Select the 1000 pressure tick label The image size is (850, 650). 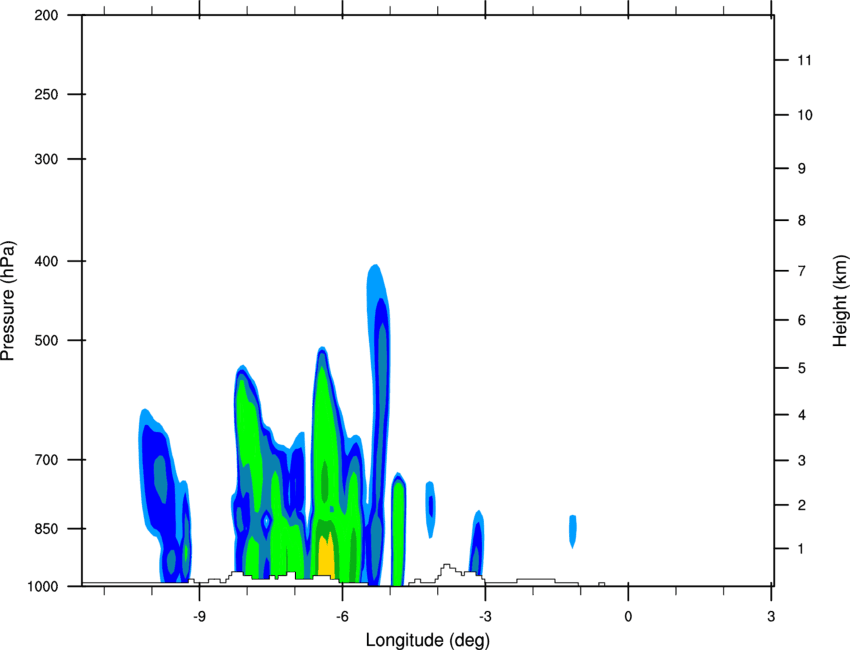tap(42, 586)
